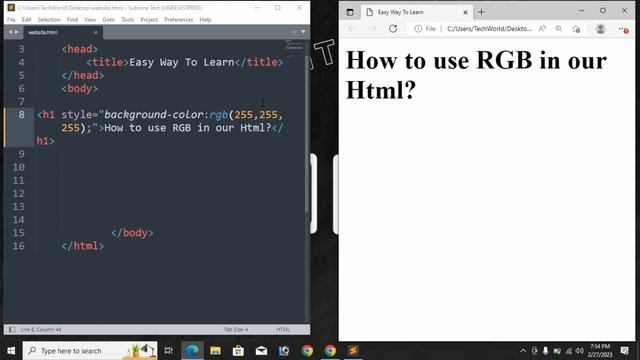Click the Edge forward arrow
Screen dimensions: 640x360
click(372, 29)
